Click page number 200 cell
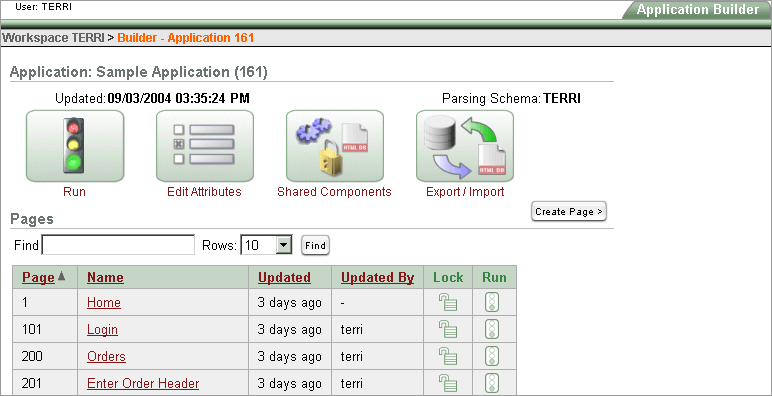Viewport: 772px width, 396px height. pyautogui.click(x=45, y=356)
